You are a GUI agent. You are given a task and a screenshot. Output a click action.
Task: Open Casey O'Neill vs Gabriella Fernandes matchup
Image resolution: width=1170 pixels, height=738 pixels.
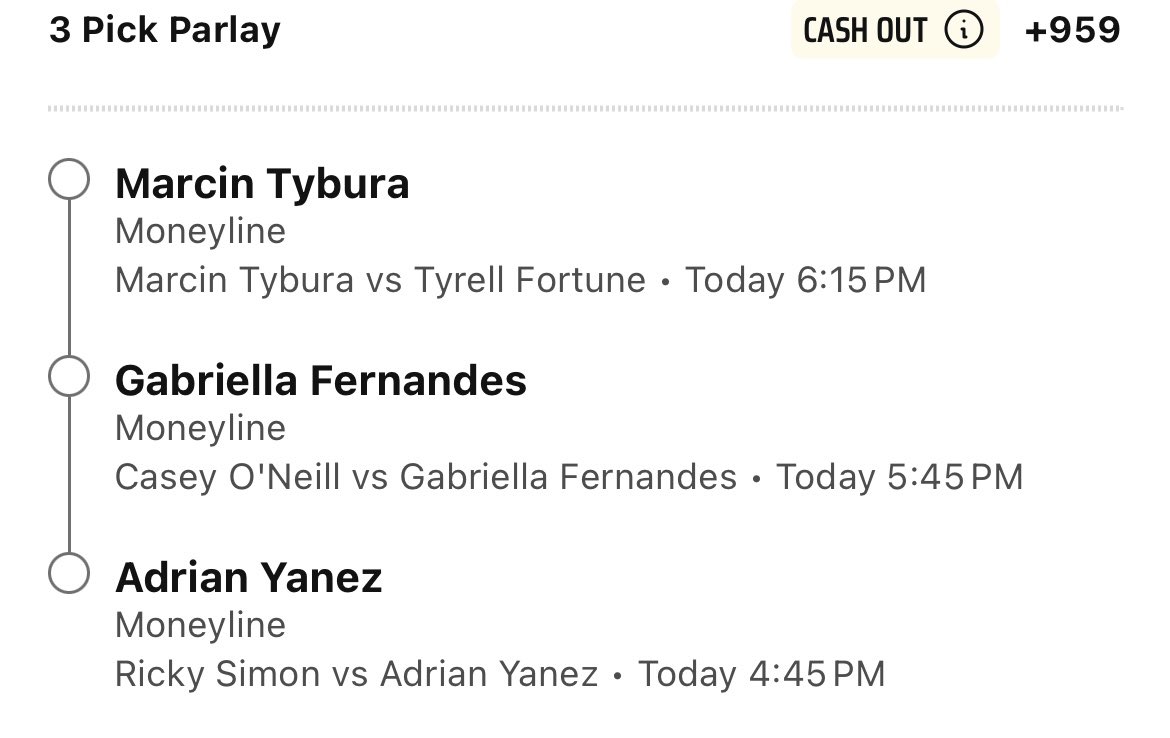pyautogui.click(x=426, y=477)
